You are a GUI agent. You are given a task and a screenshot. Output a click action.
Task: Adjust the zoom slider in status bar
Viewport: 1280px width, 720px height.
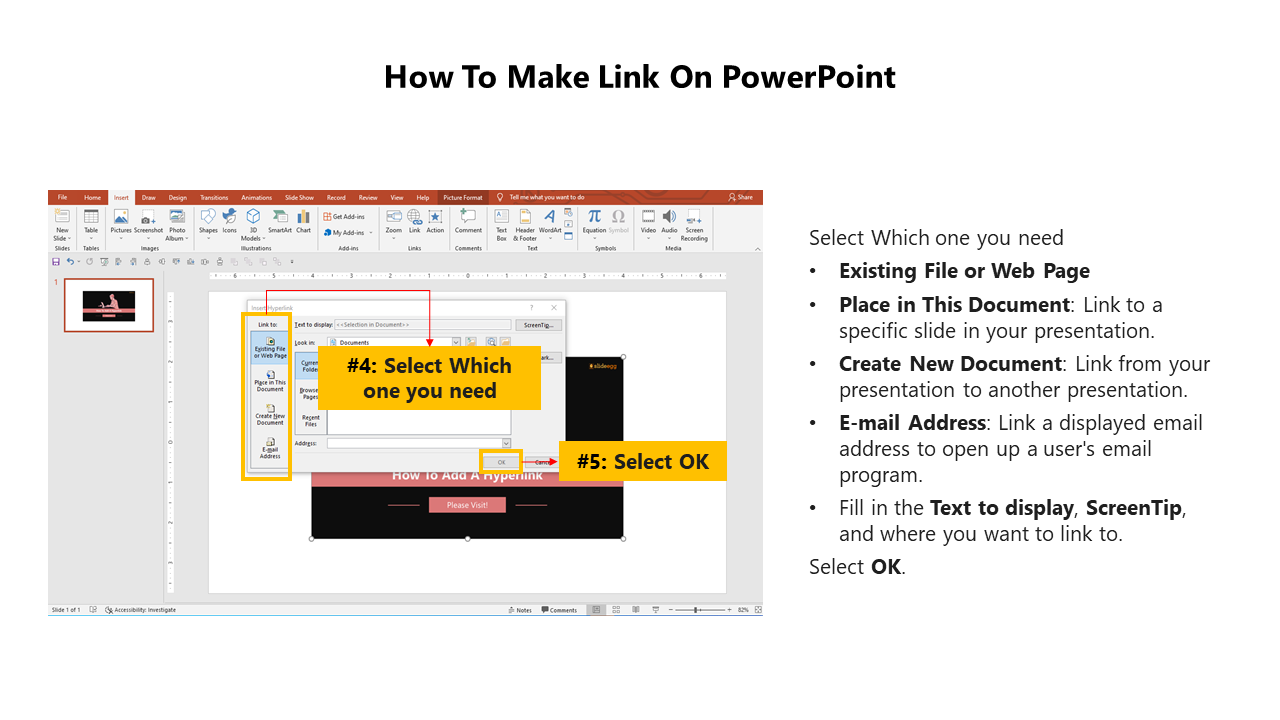[697, 610]
